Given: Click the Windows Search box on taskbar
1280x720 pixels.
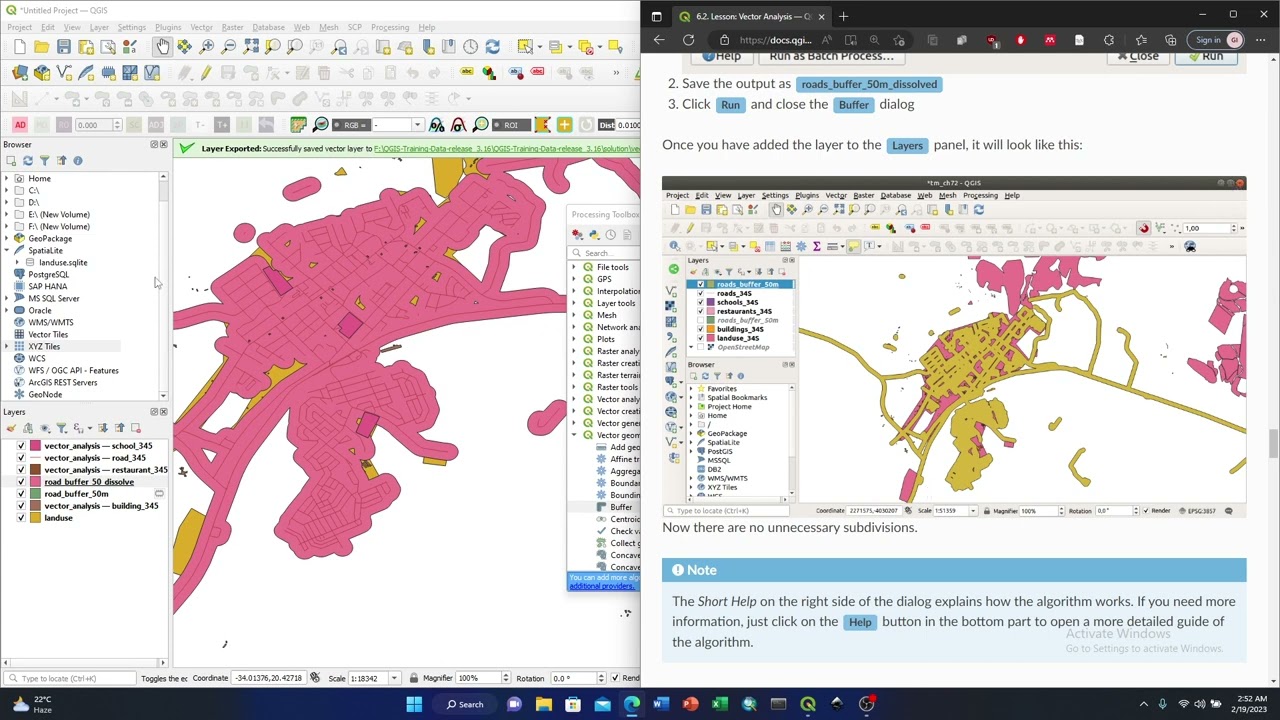Looking at the screenshot, I should click(465, 704).
